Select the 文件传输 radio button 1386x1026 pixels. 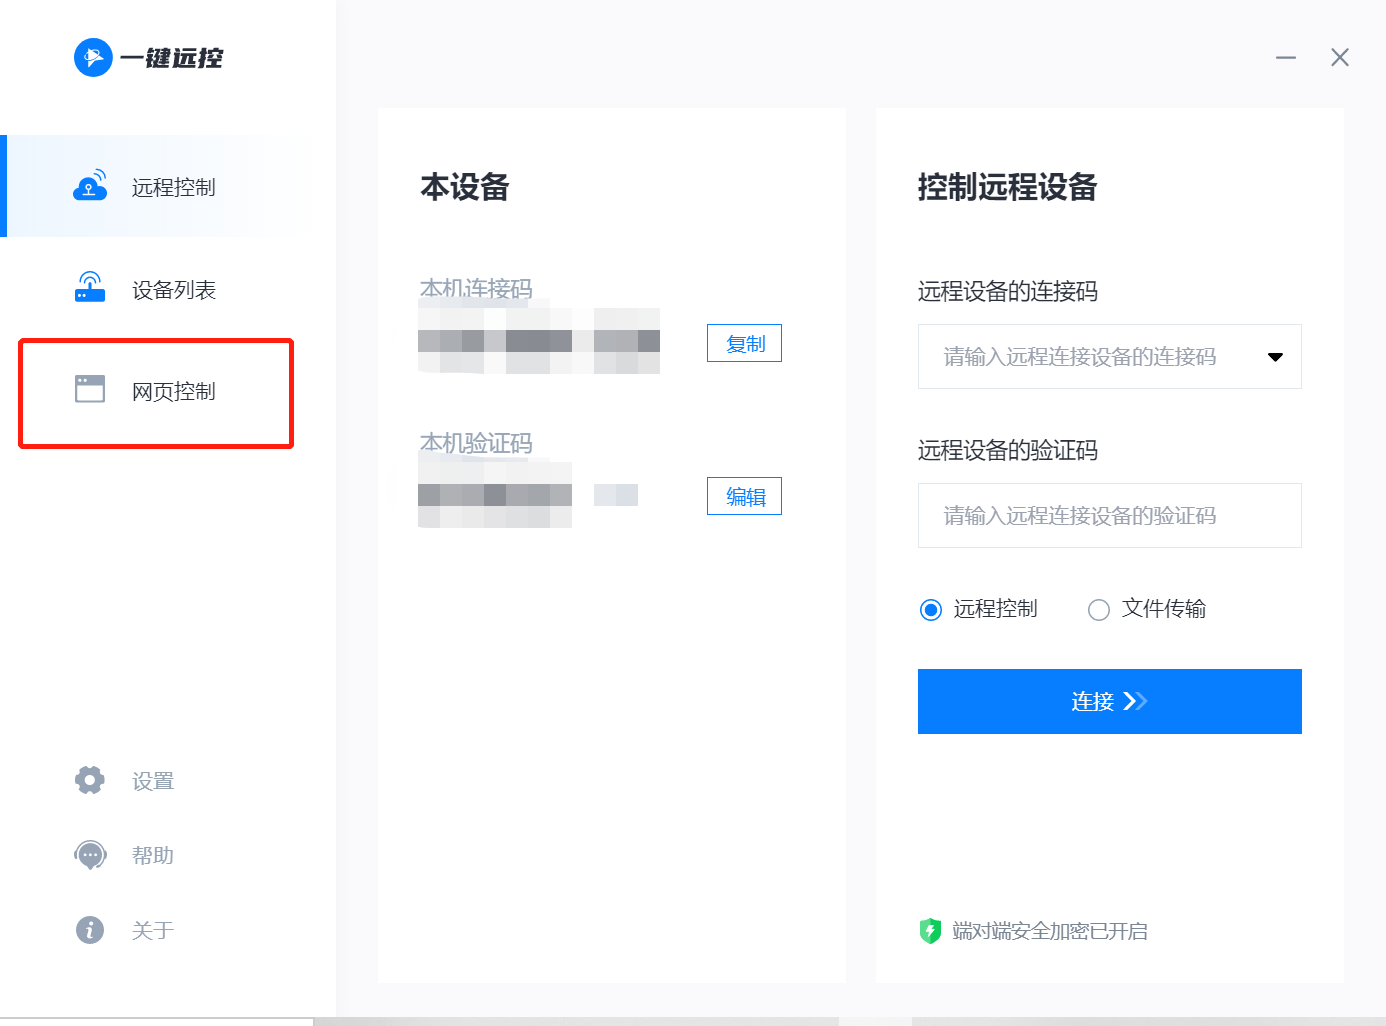point(1099,610)
